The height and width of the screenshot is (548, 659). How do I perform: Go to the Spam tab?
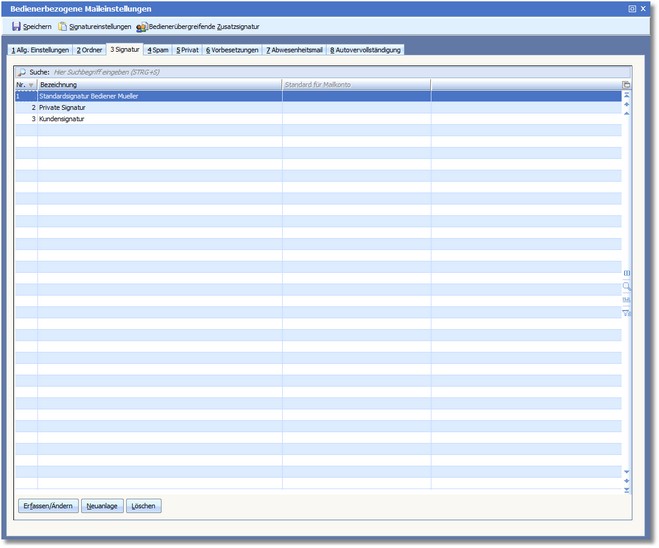tap(158, 50)
